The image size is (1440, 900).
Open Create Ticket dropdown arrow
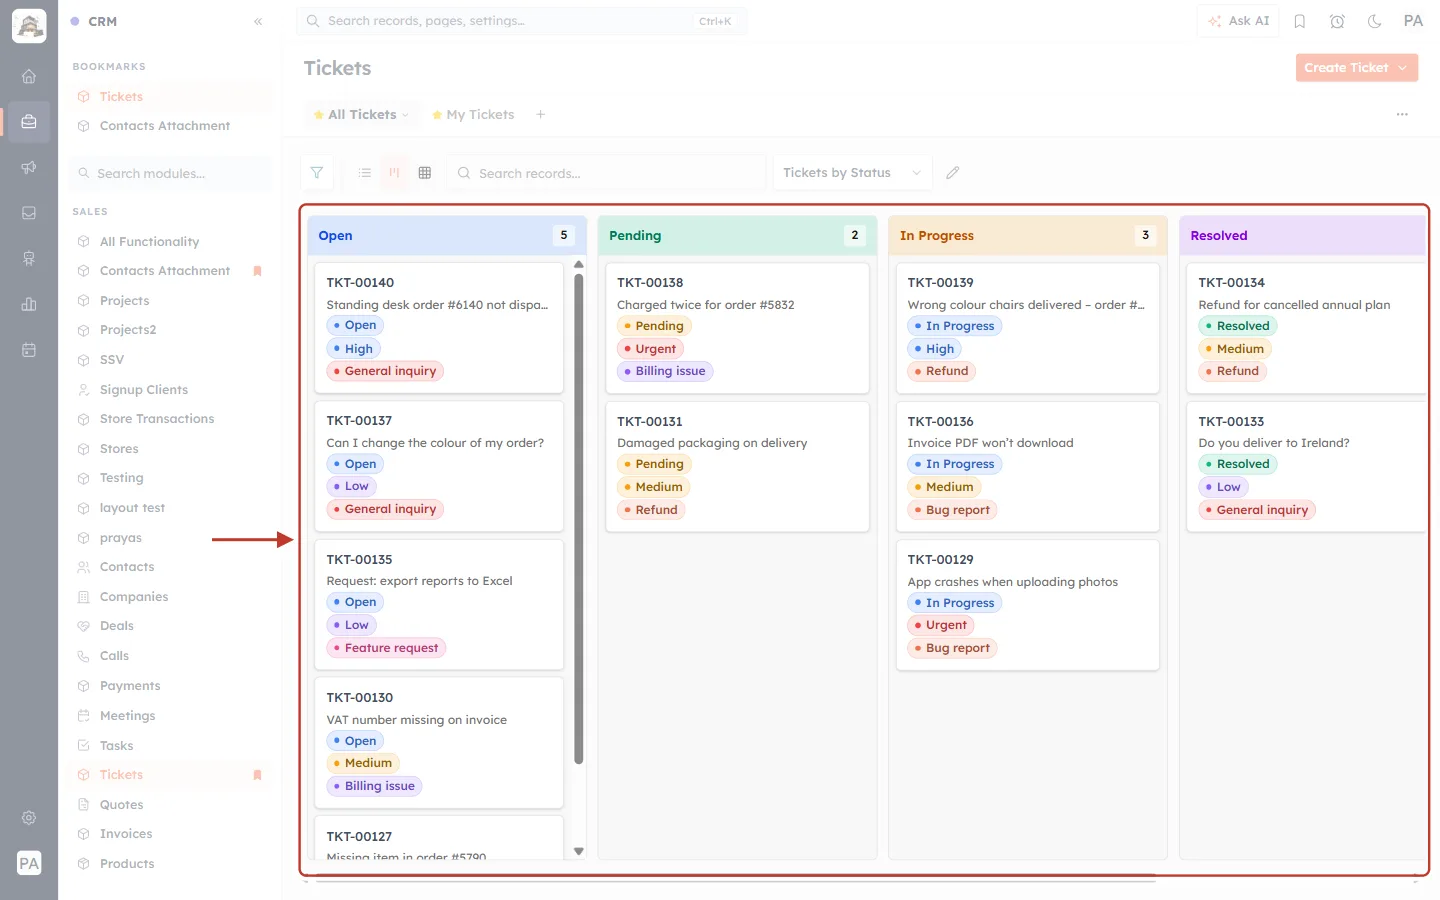click(x=1403, y=68)
